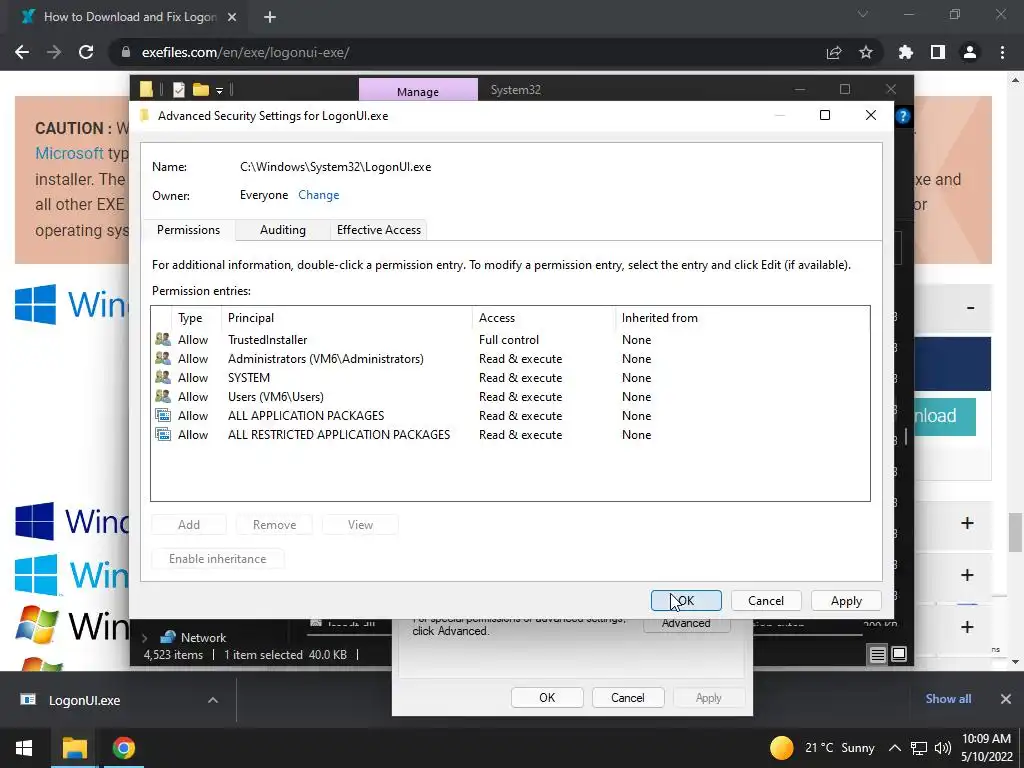
Task: Close the downloads bar with X
Action: pos(1006,699)
